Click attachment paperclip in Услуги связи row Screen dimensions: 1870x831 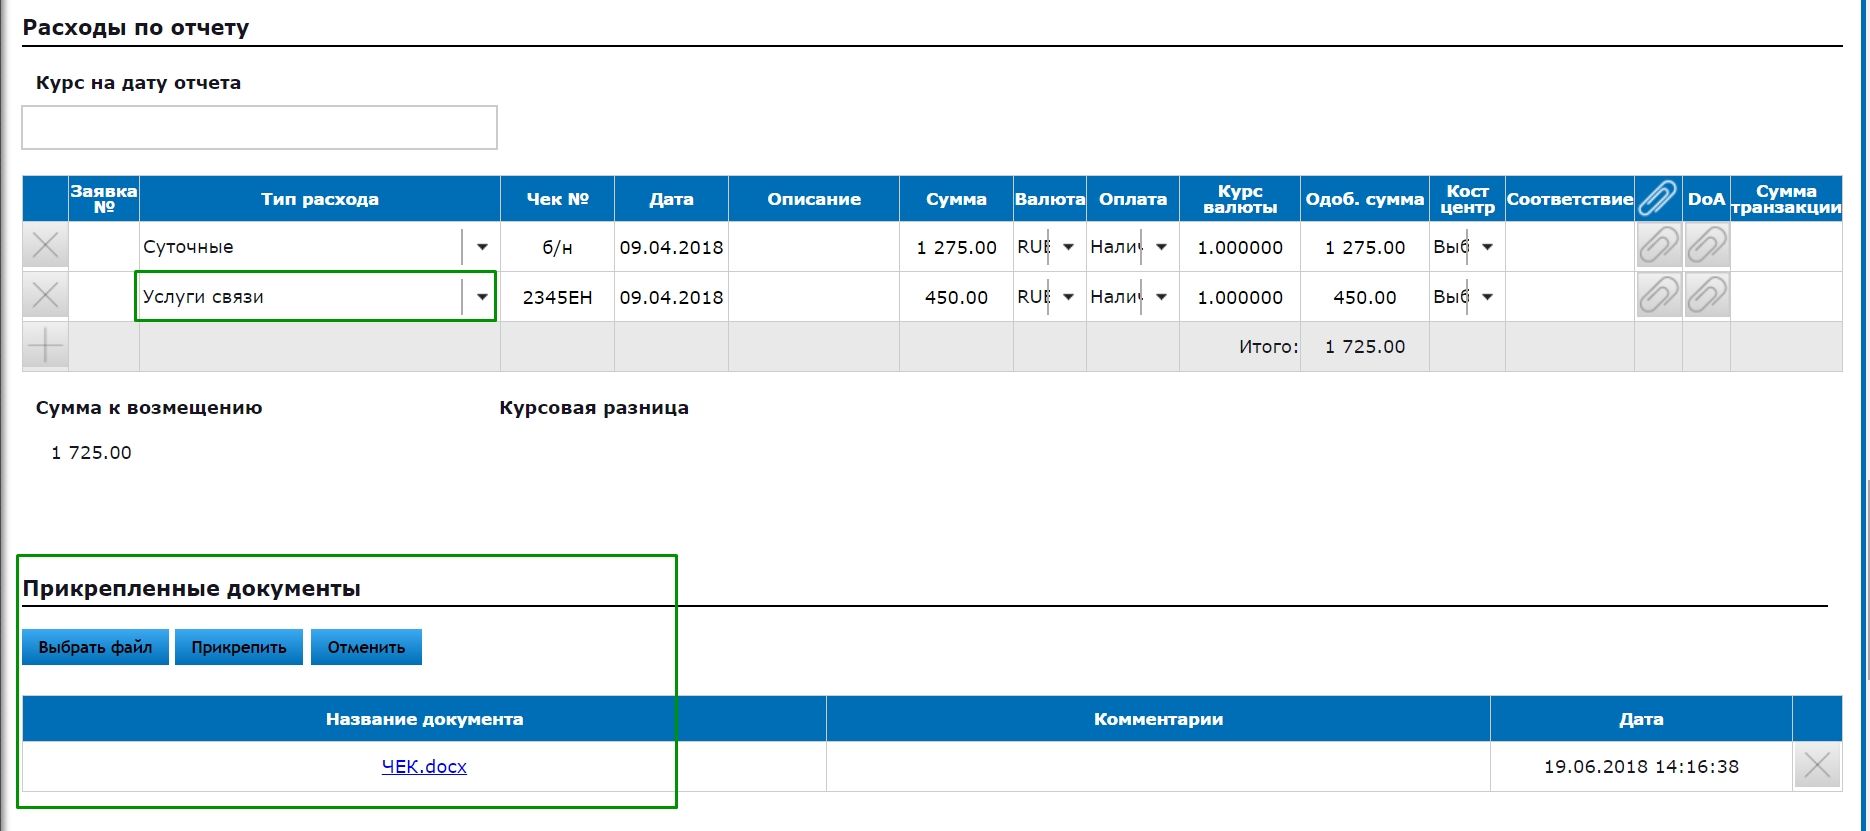pyautogui.click(x=1658, y=296)
